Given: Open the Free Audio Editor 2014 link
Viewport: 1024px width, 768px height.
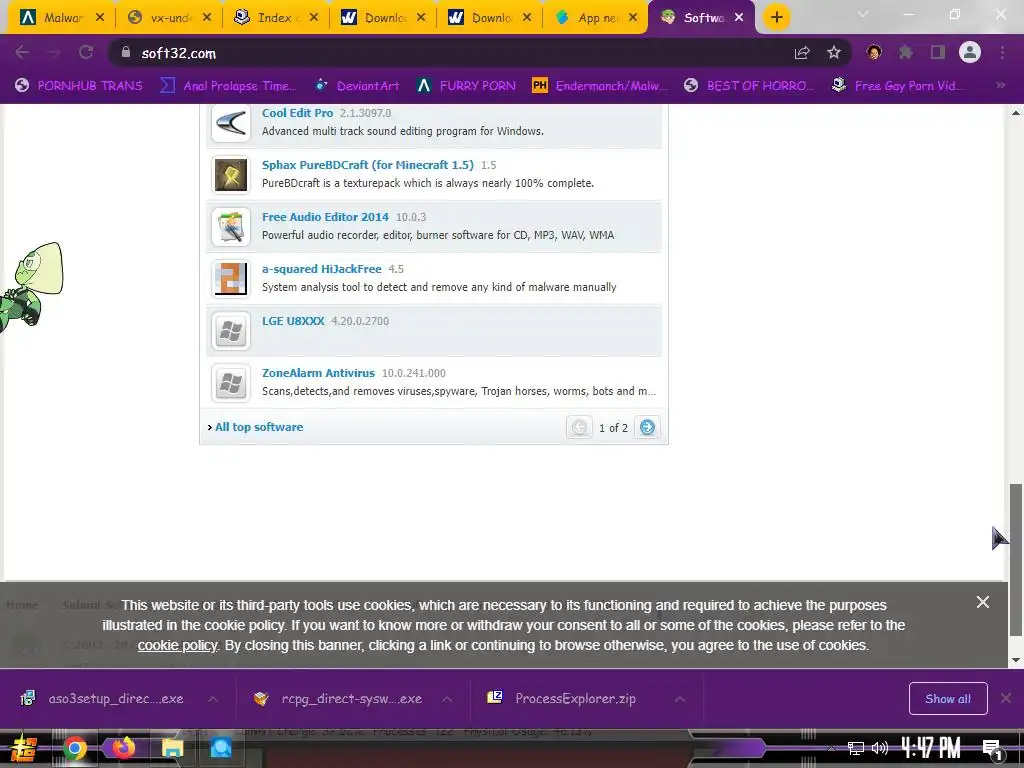Looking at the screenshot, I should point(325,217).
